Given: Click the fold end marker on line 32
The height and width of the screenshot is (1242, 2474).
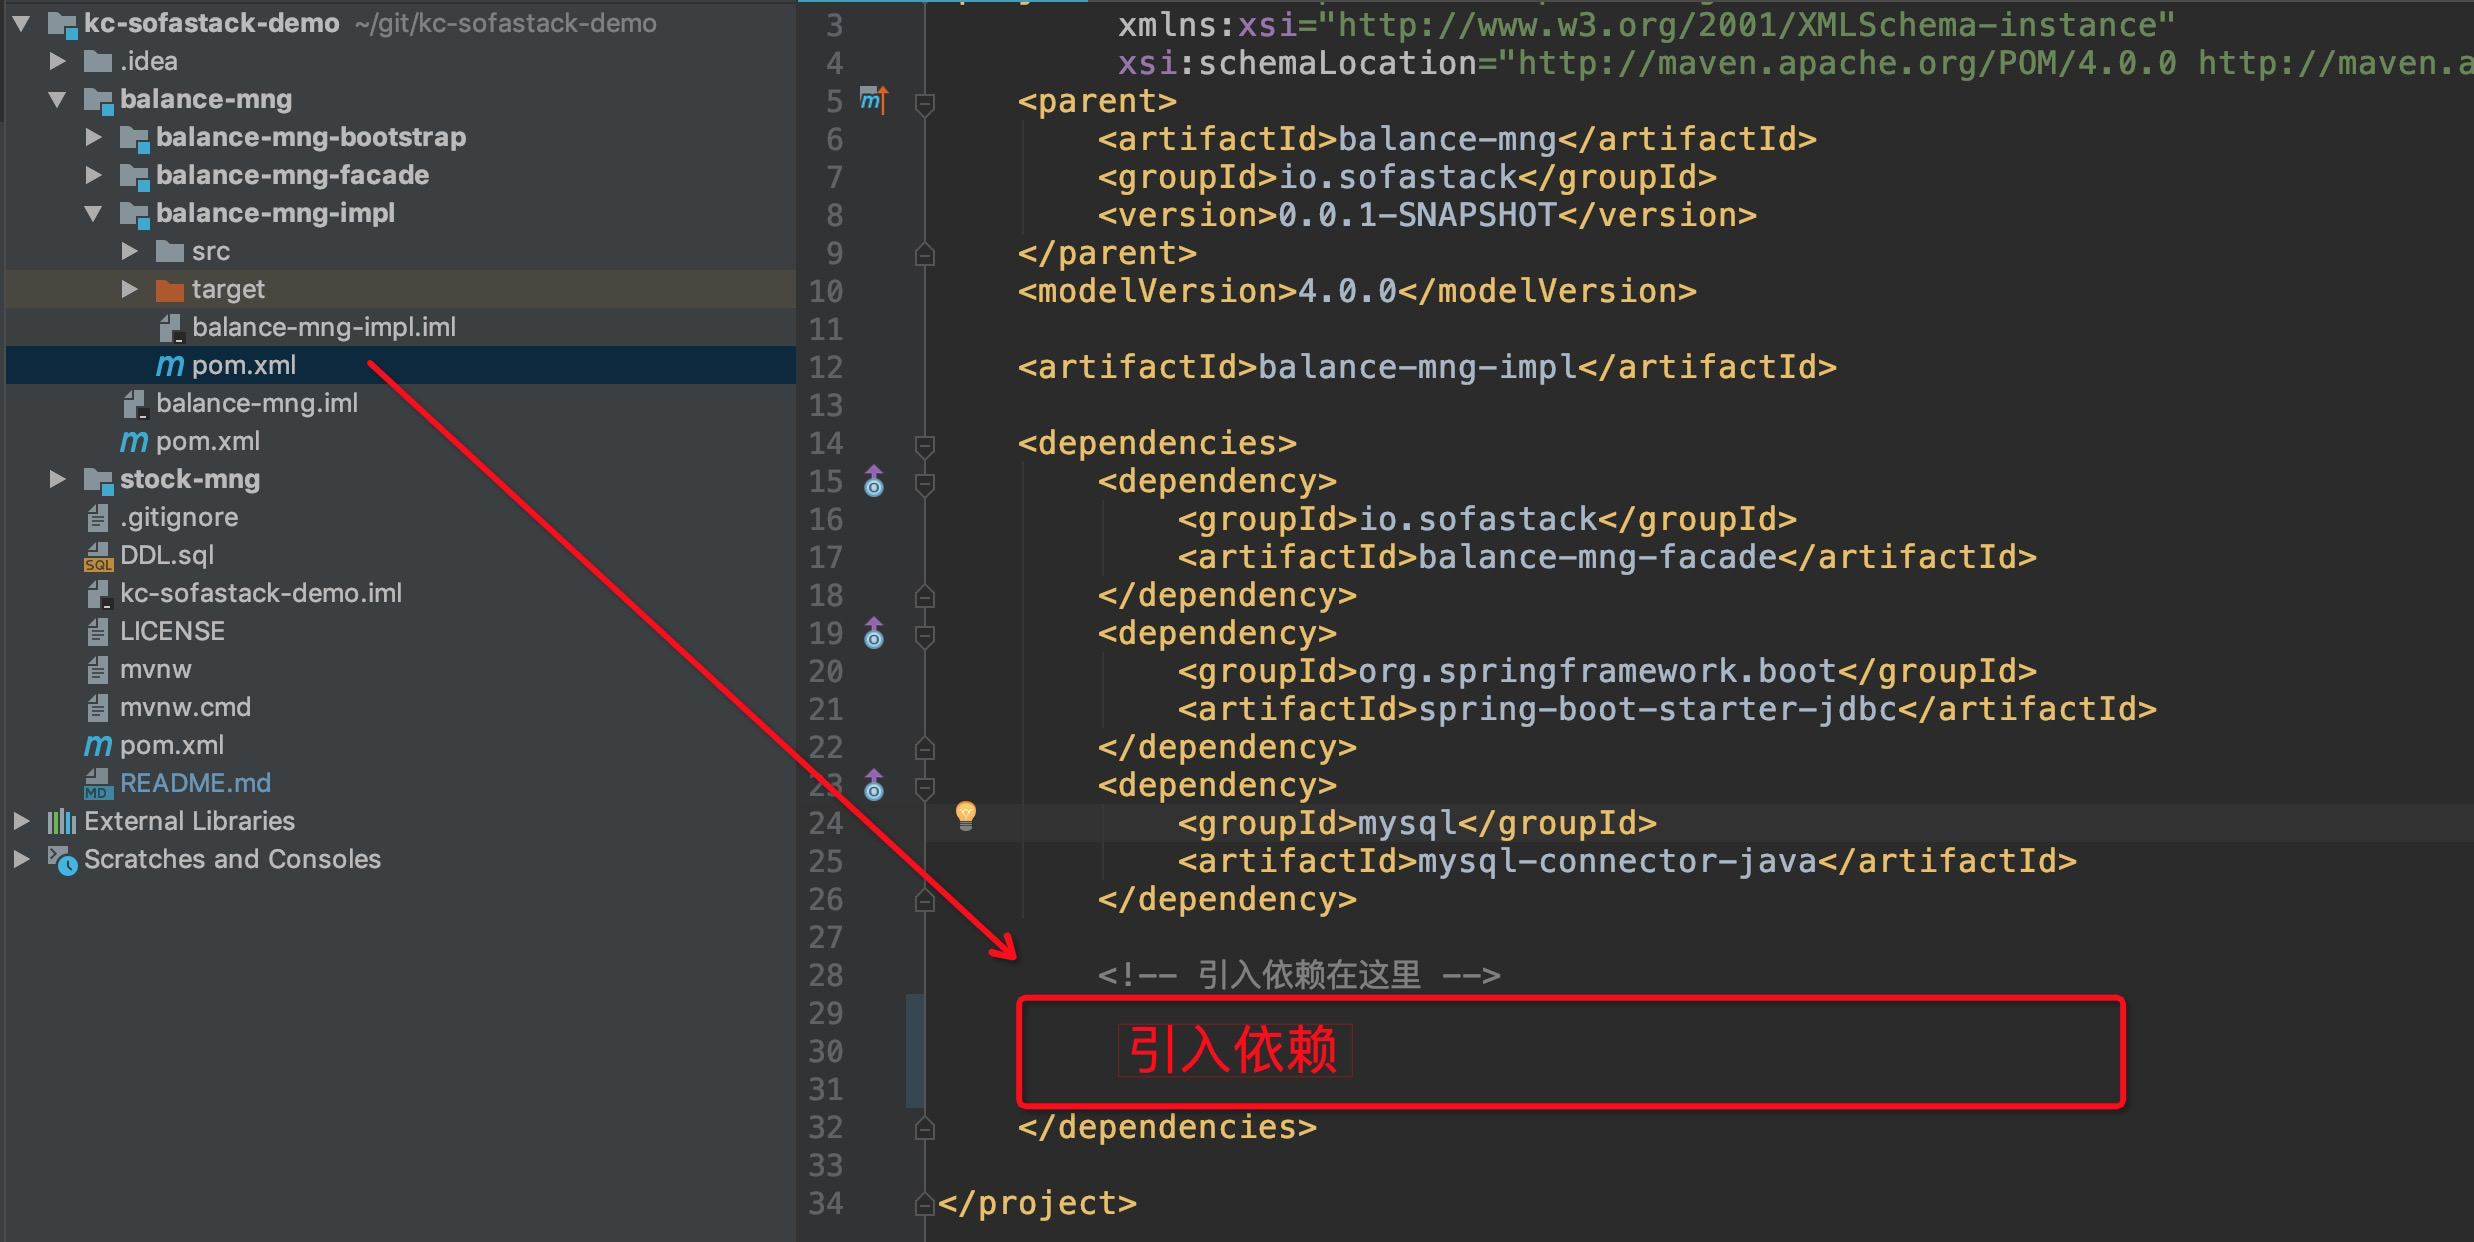Looking at the screenshot, I should 925,1128.
